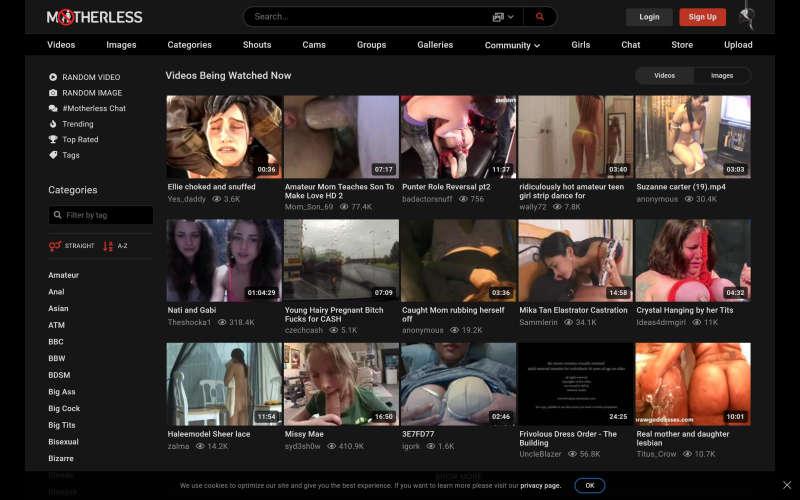800x500 pixels.
Task: Accept cookies with the OK button
Action: (589, 485)
